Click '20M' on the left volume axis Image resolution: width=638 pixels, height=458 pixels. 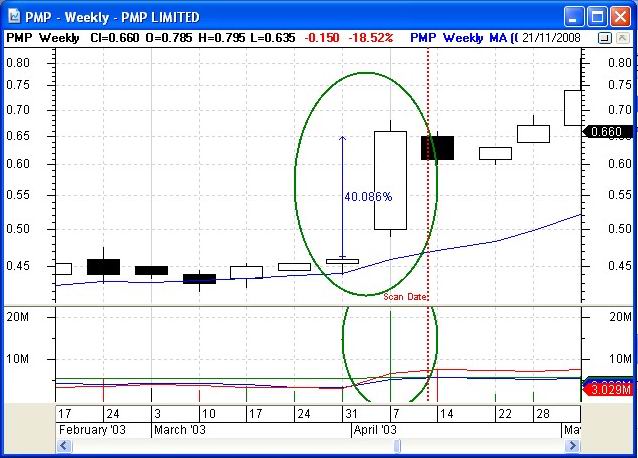[17, 316]
